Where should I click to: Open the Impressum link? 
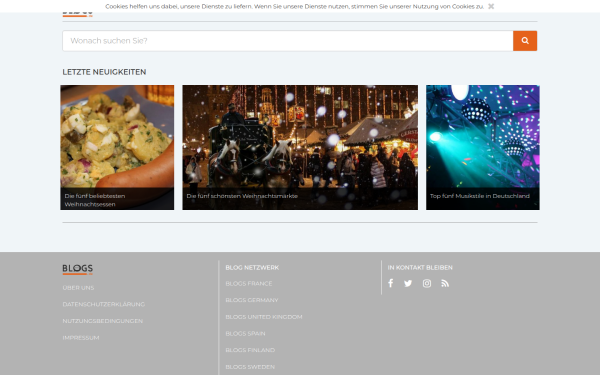(x=81, y=338)
